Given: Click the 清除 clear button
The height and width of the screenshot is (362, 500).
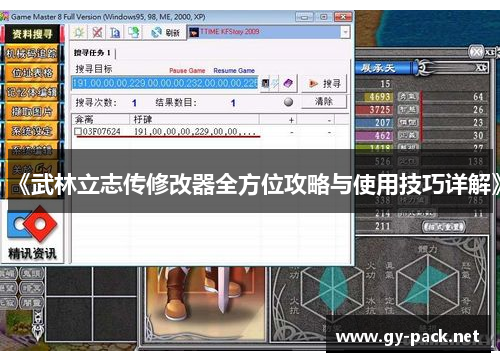Looking at the screenshot, I should [x=324, y=101].
